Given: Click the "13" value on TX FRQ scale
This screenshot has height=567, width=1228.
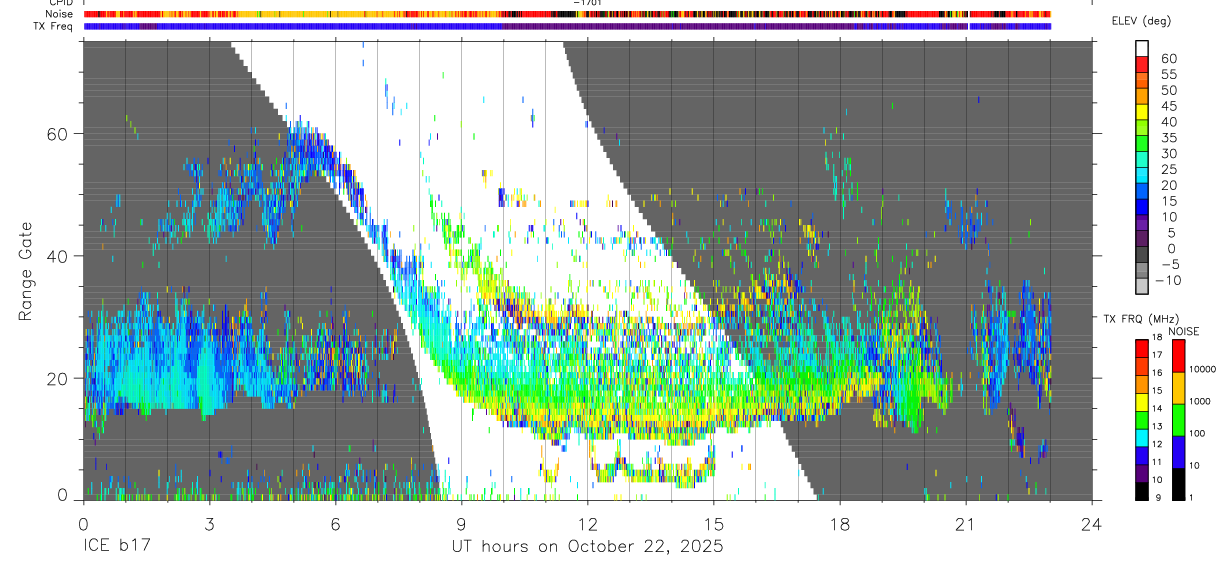Looking at the screenshot, I should pos(1159,426).
